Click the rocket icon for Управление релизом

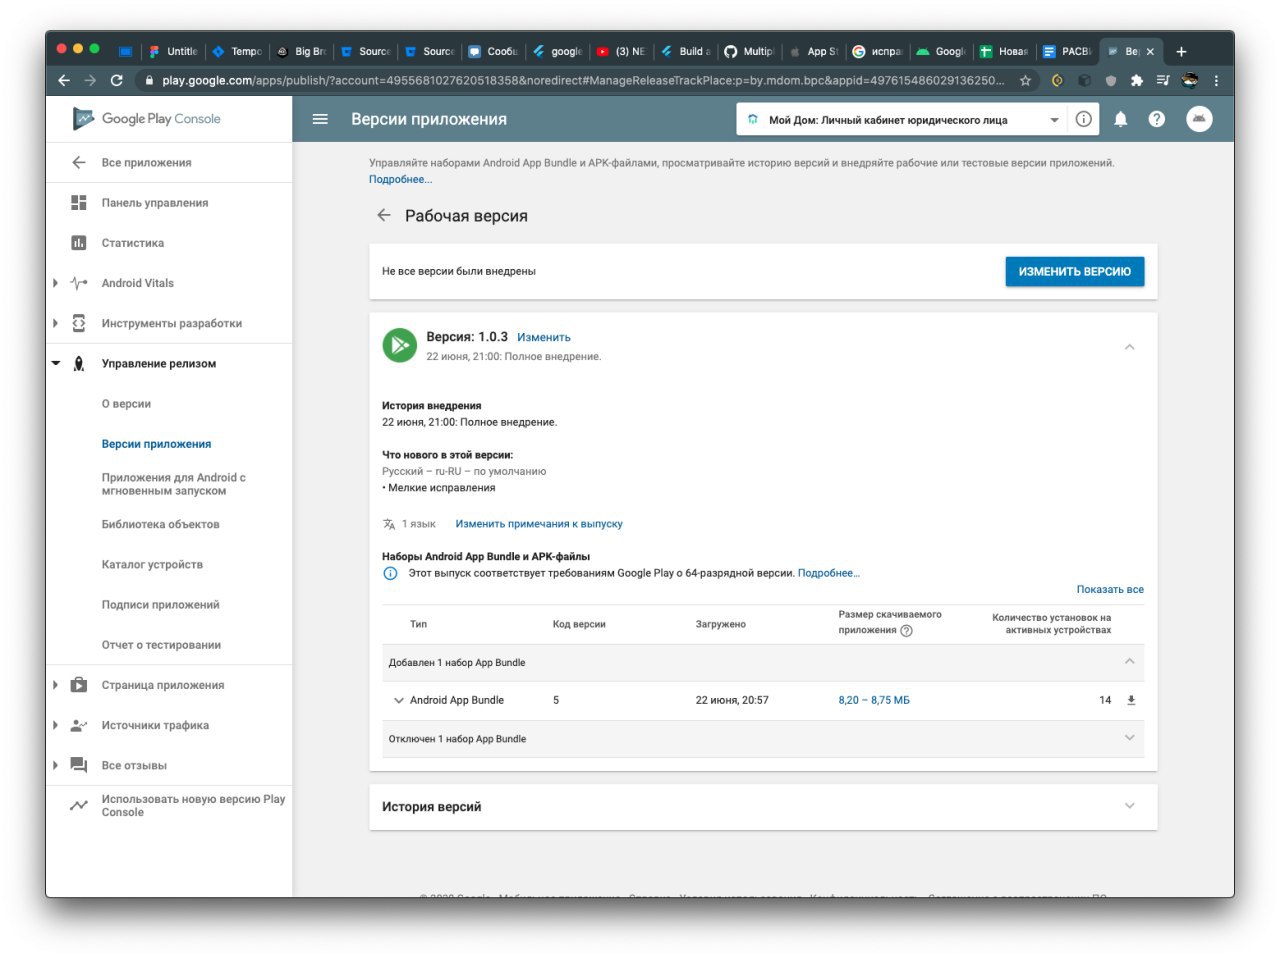click(79, 363)
